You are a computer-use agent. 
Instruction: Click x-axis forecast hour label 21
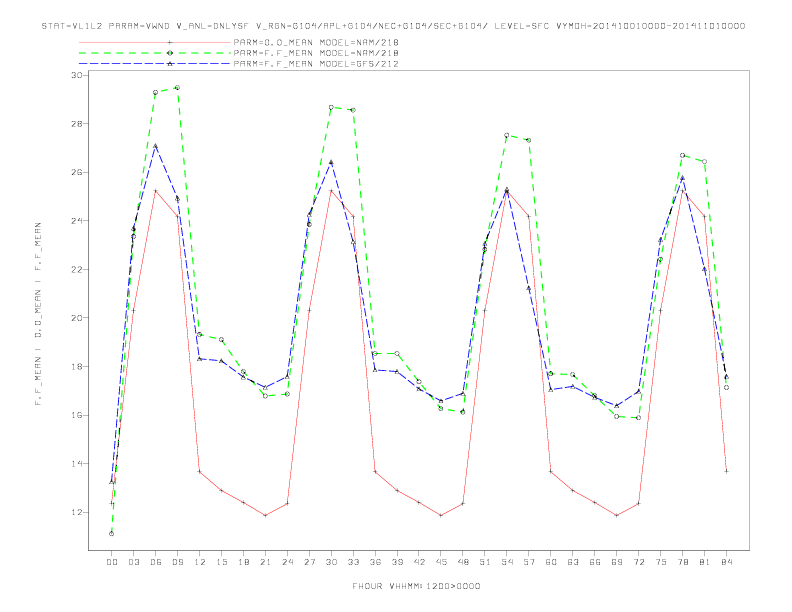pos(265,562)
